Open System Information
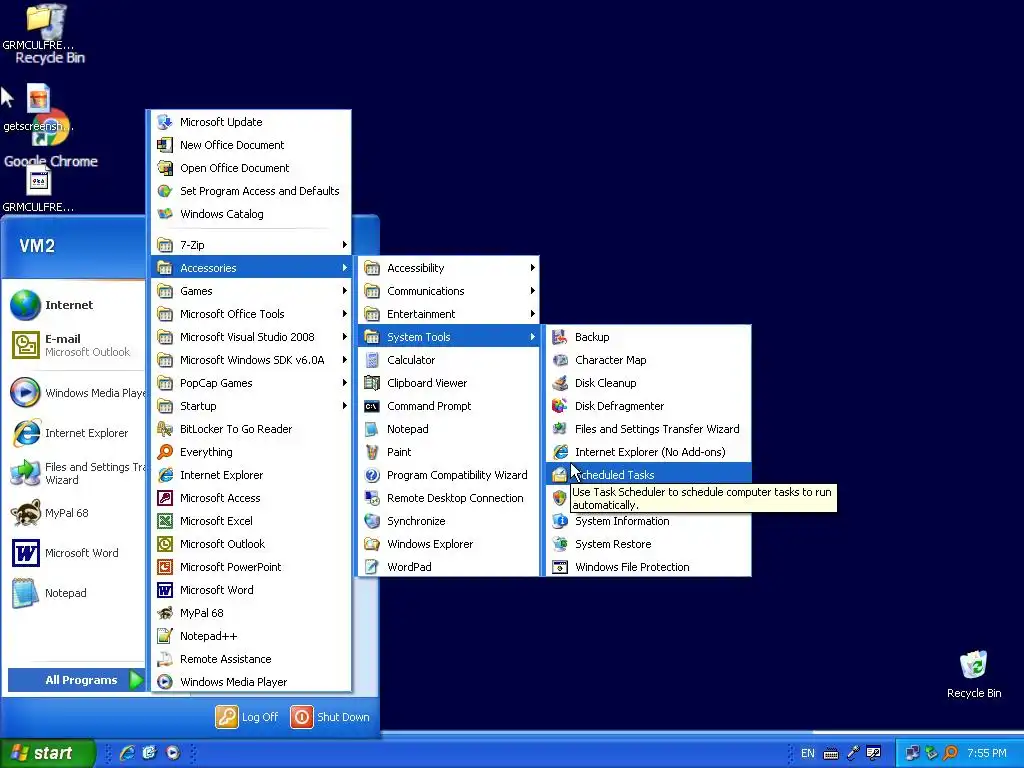This screenshot has height=768, width=1024. coord(648,520)
